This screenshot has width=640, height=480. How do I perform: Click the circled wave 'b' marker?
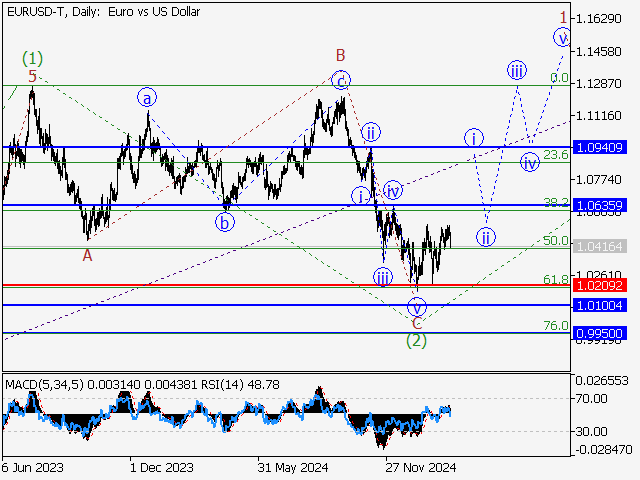pos(226,223)
